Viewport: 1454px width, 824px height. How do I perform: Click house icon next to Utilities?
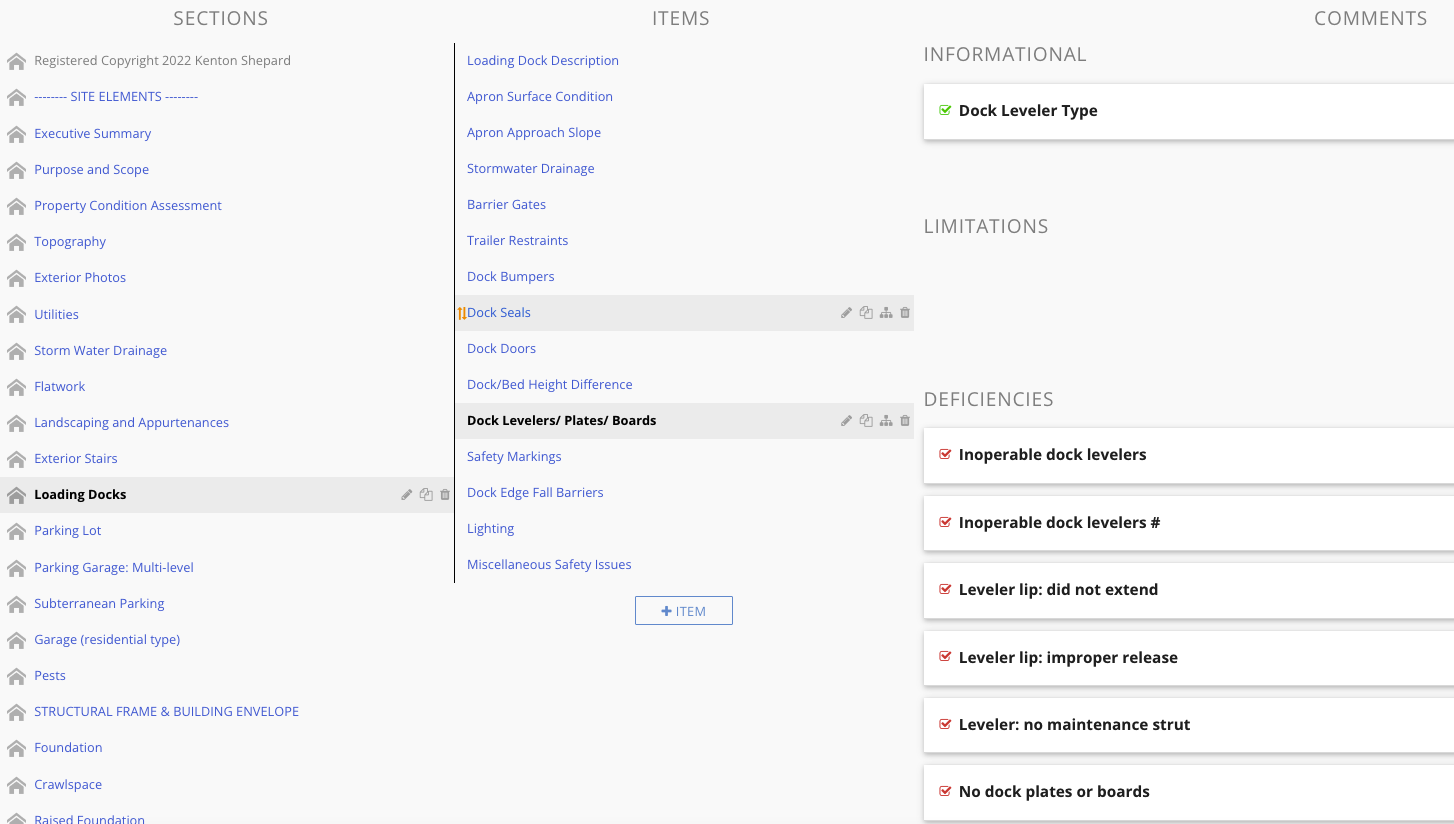(16, 315)
